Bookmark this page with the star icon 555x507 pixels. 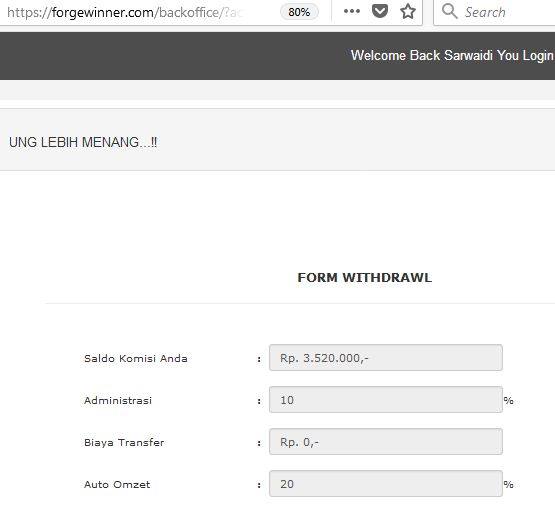pos(408,11)
